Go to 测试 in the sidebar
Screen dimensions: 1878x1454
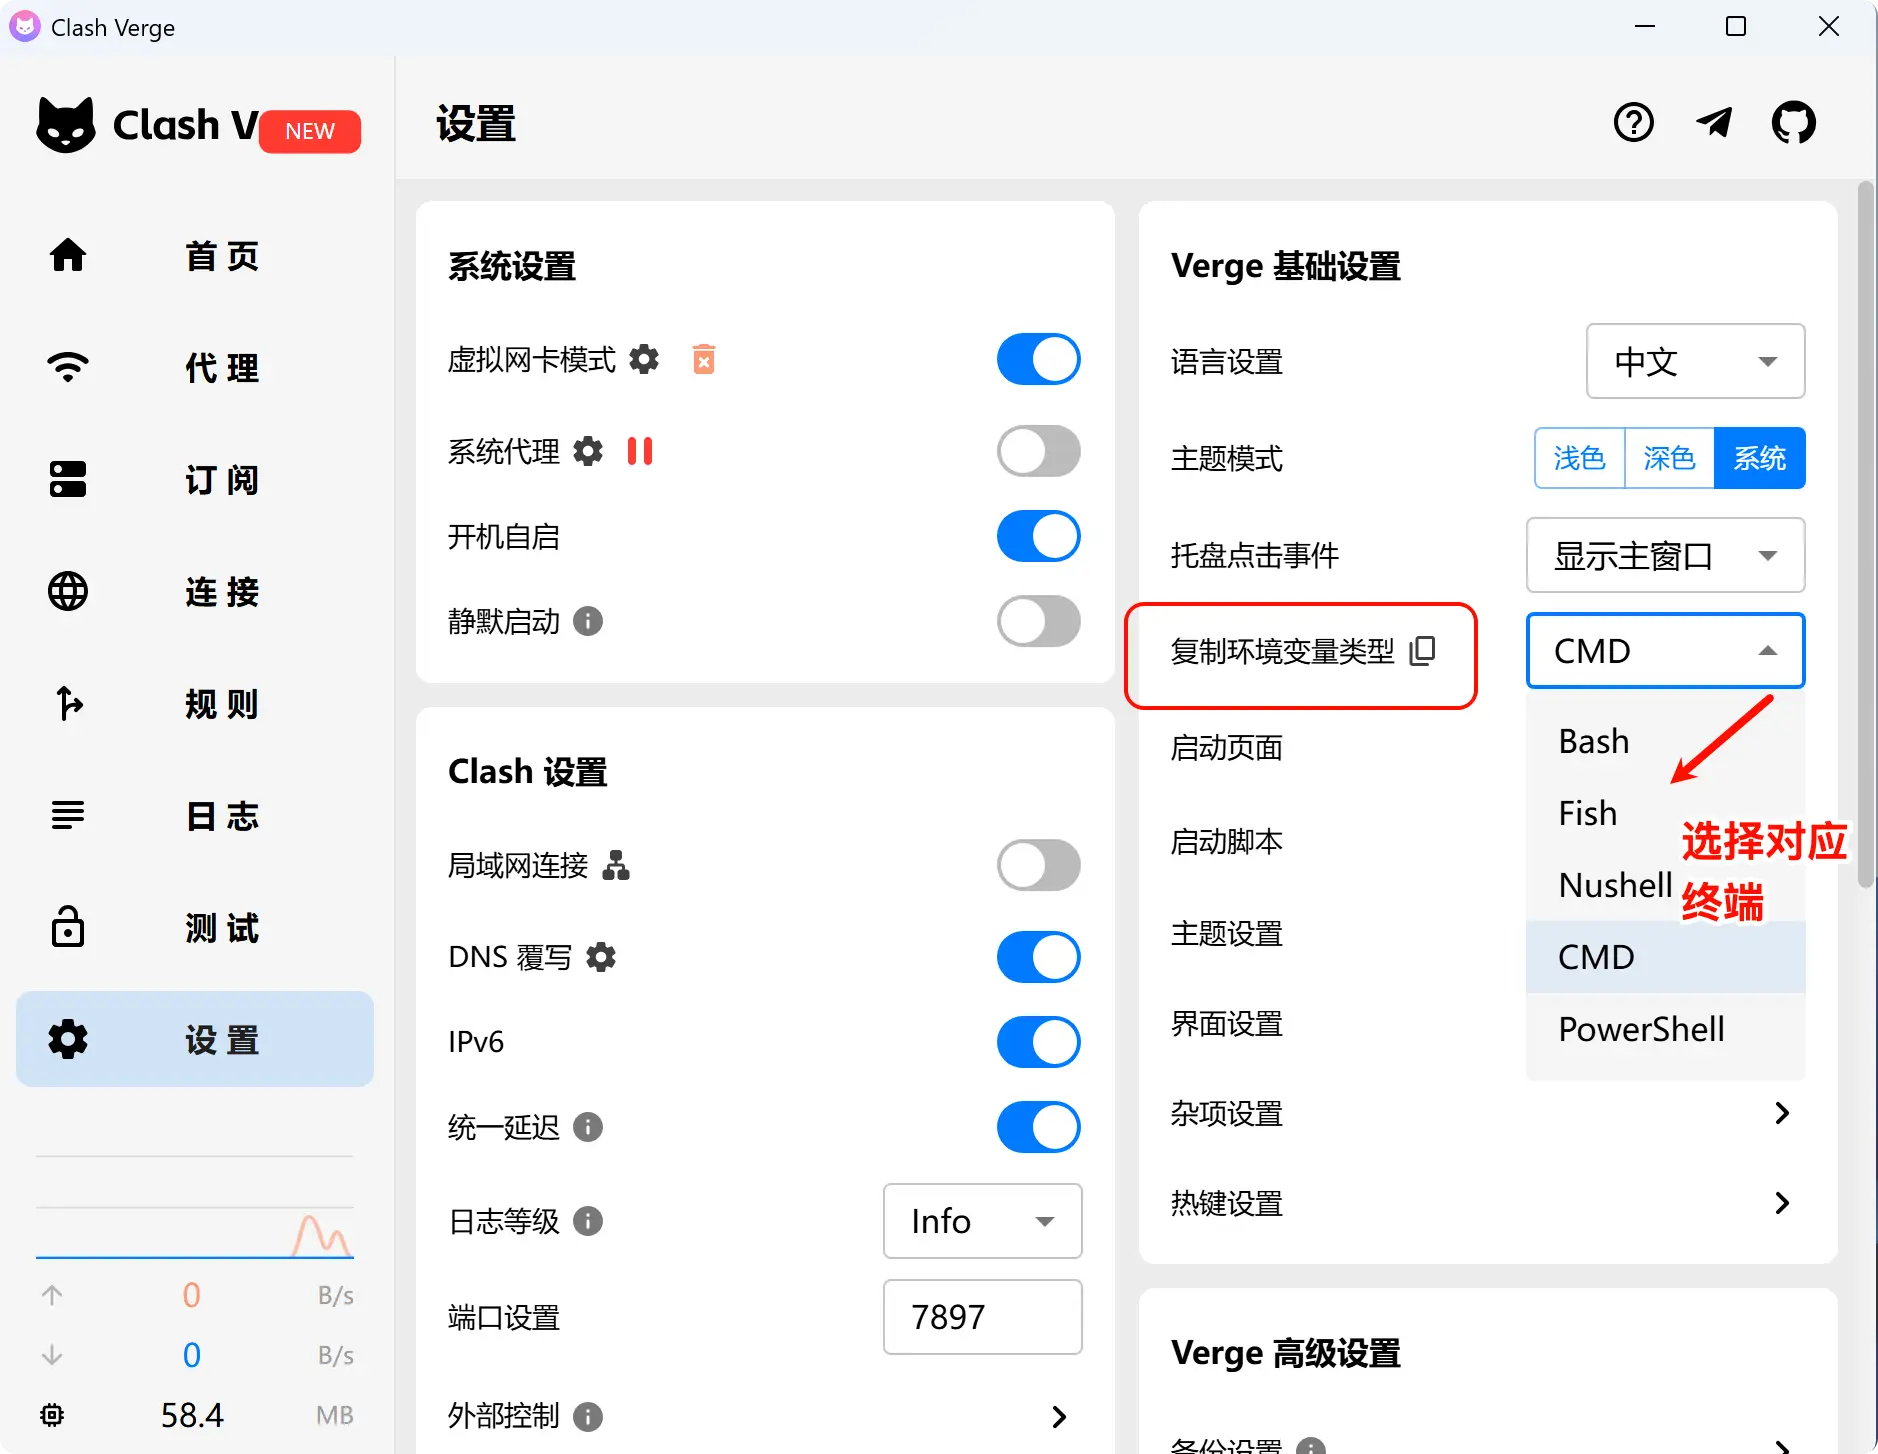pyautogui.click(x=195, y=928)
